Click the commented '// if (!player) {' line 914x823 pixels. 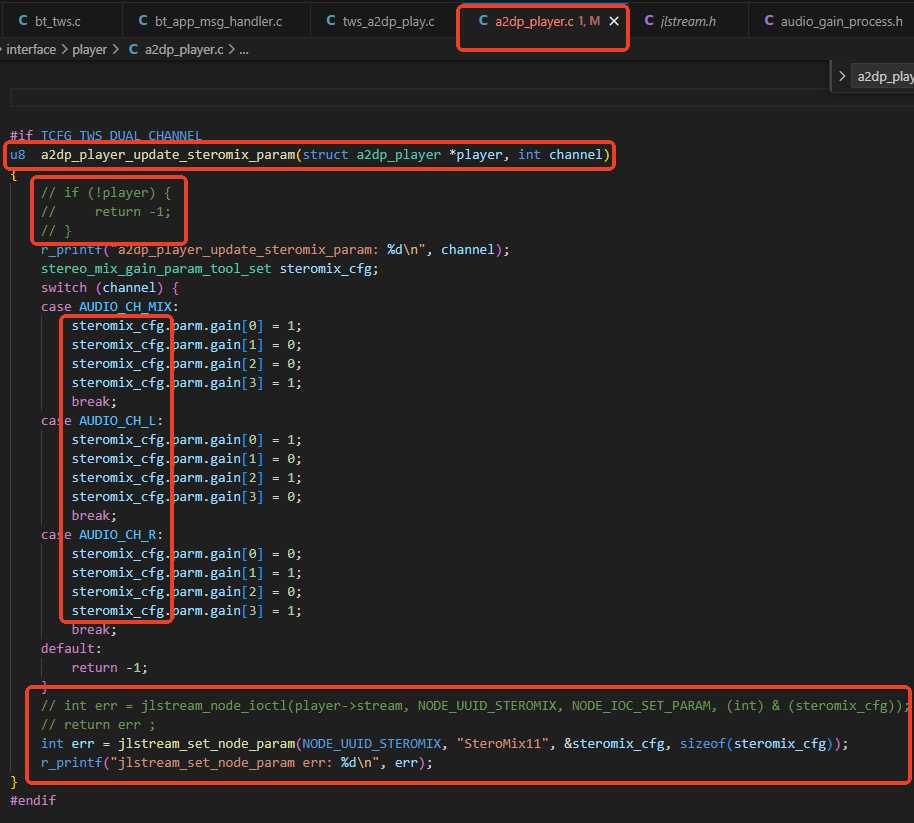click(106, 193)
